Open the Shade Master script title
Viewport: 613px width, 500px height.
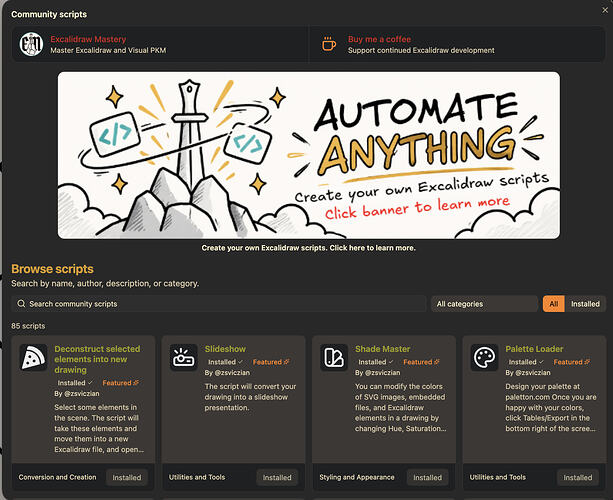tap(382, 349)
